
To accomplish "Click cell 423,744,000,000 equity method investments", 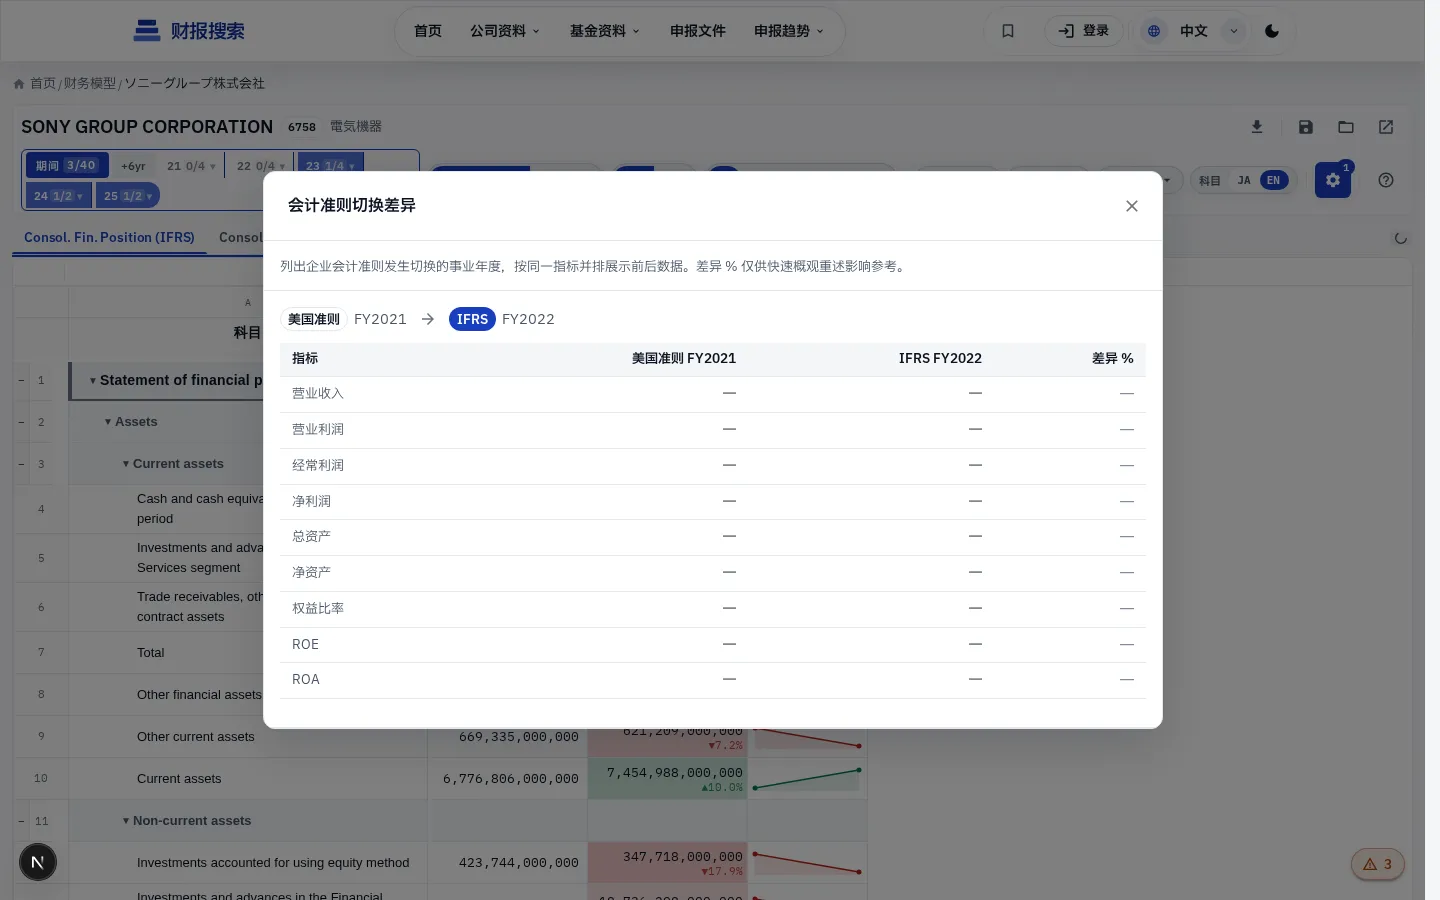I will [x=508, y=863].
